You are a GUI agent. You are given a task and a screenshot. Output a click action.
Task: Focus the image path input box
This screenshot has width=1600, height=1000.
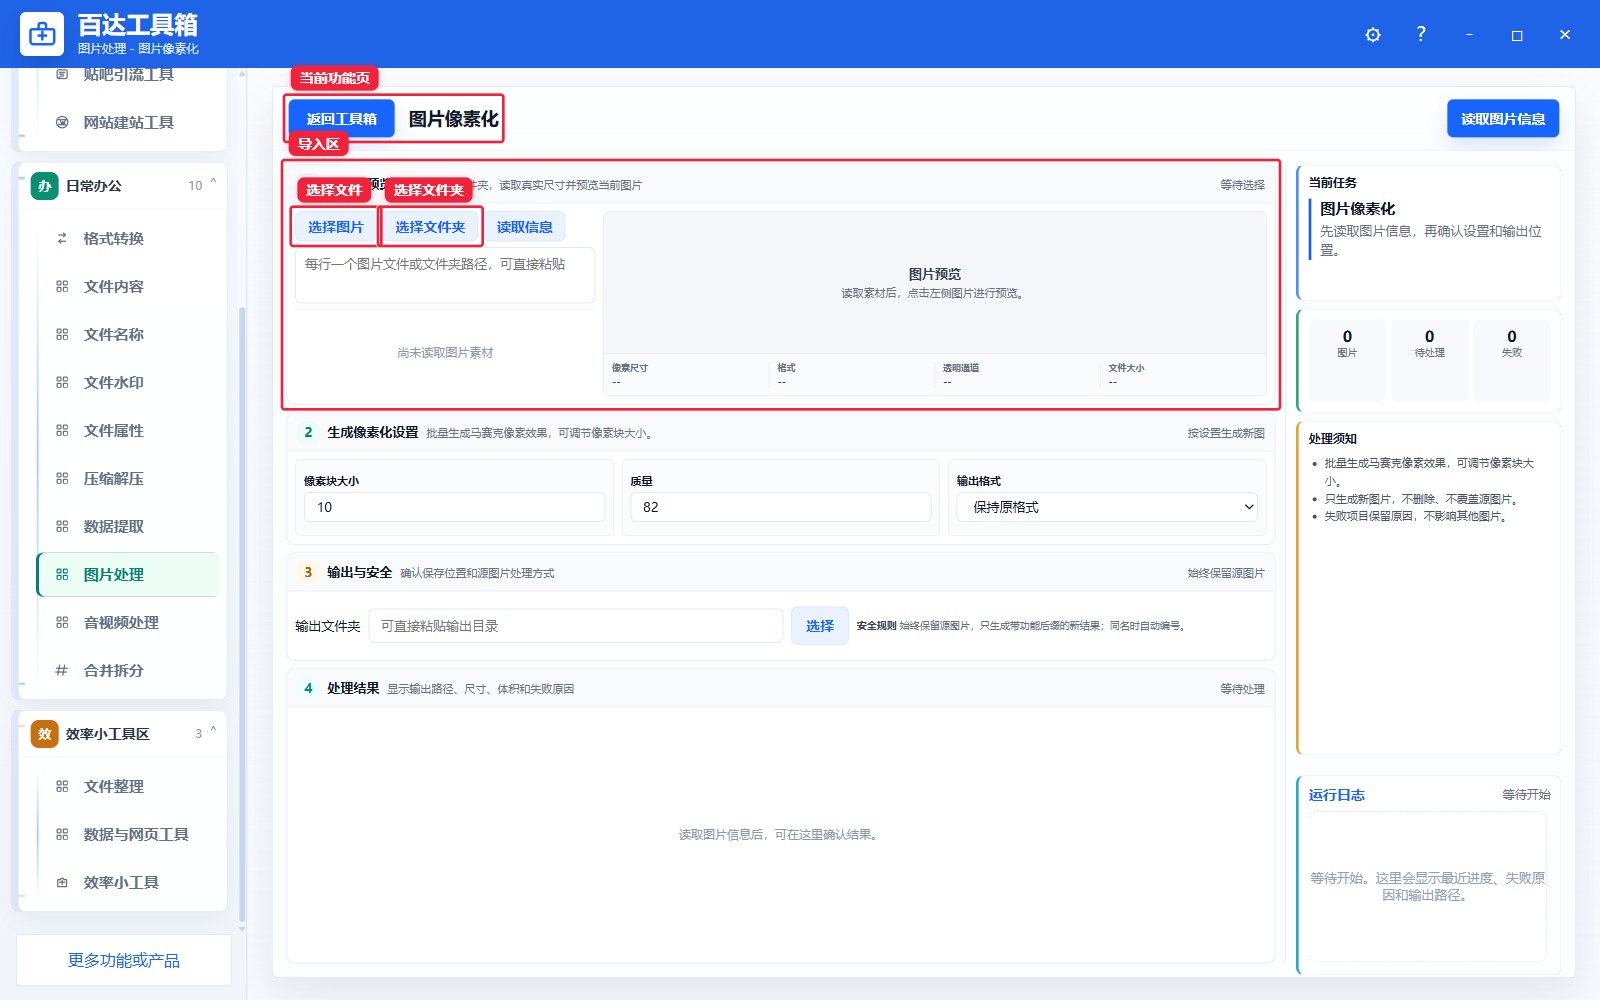[445, 275]
